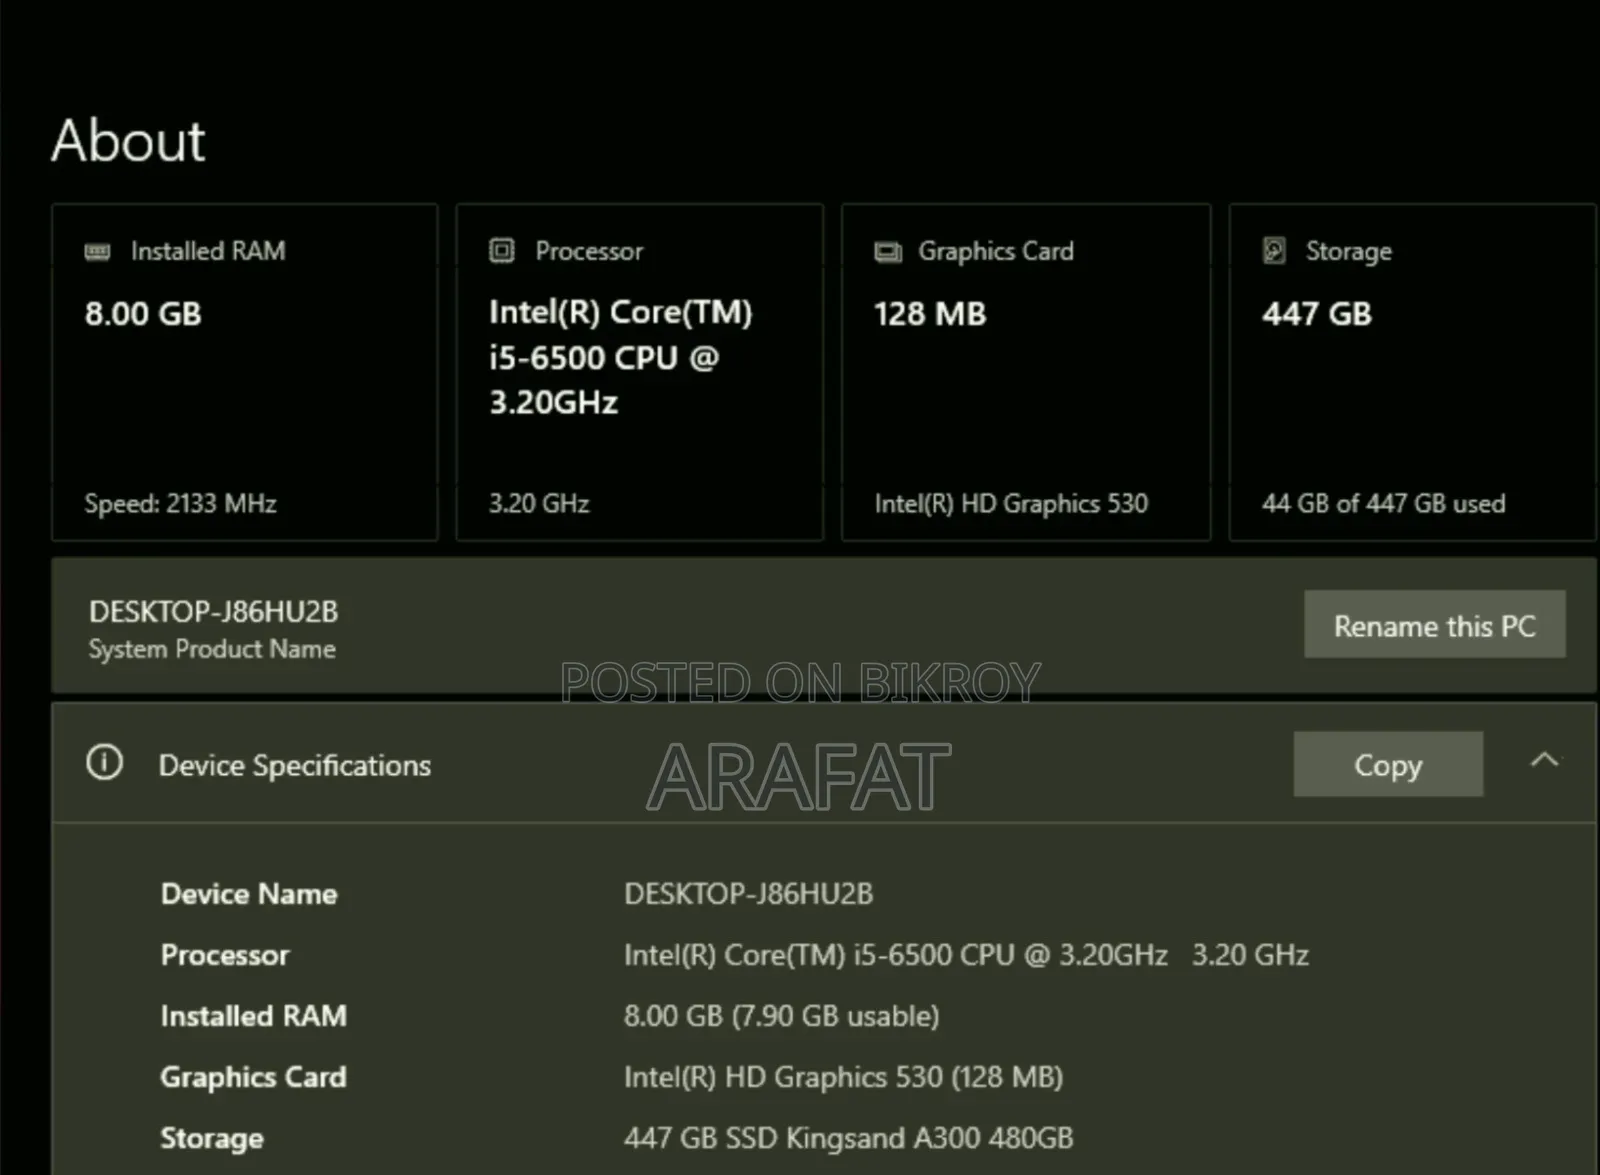Click the 'Speed: 2133 MHz' text
Viewport: 1600px width, 1175px height.
[180, 503]
